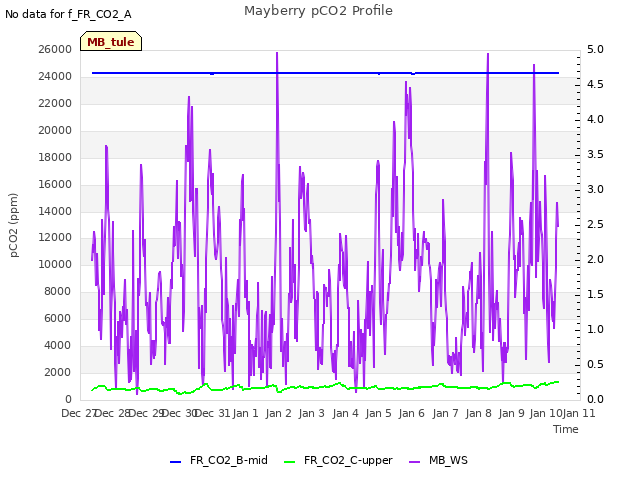Click the Mayberry pCO2 Profile title
Viewport: 640px width, 480px height.
click(318, 11)
